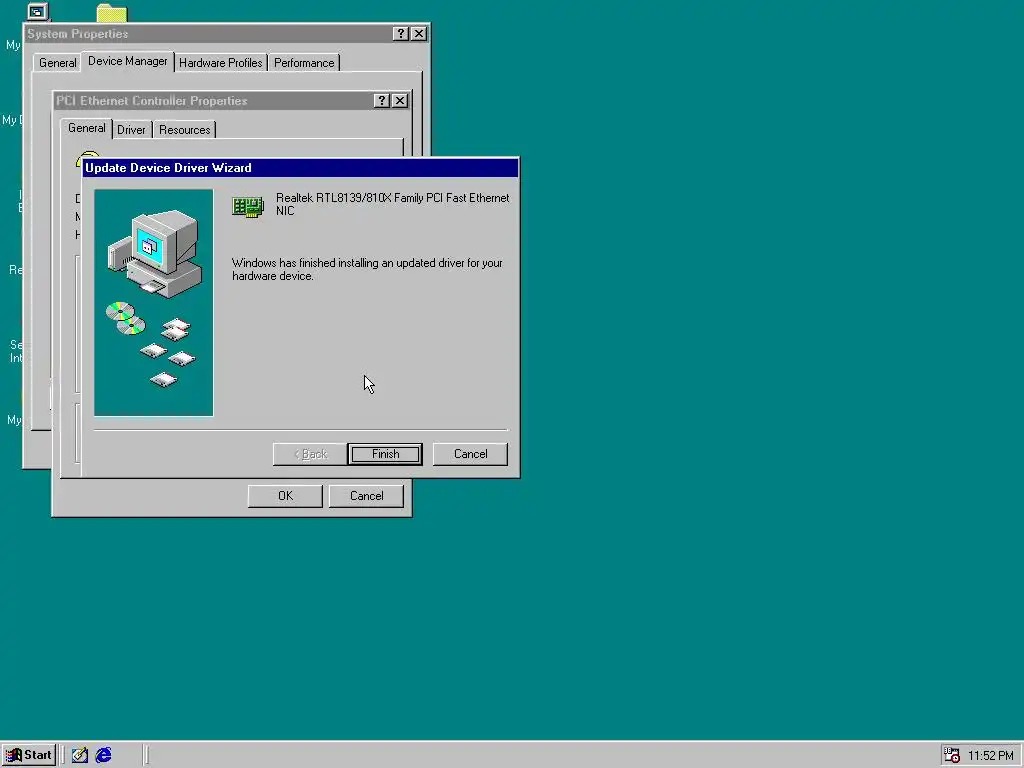The image size is (1024, 768).
Task: Click the notepad-and-pencil Quick Launch icon
Action: (x=80, y=755)
